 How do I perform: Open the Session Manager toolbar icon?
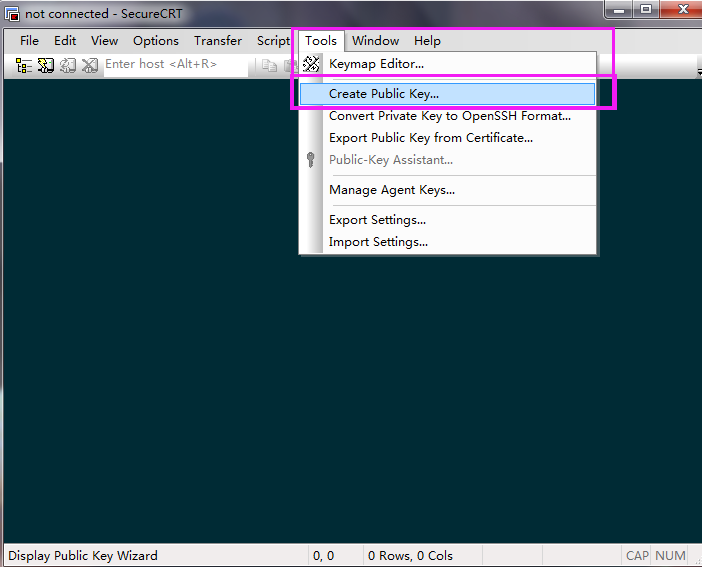click(23, 65)
